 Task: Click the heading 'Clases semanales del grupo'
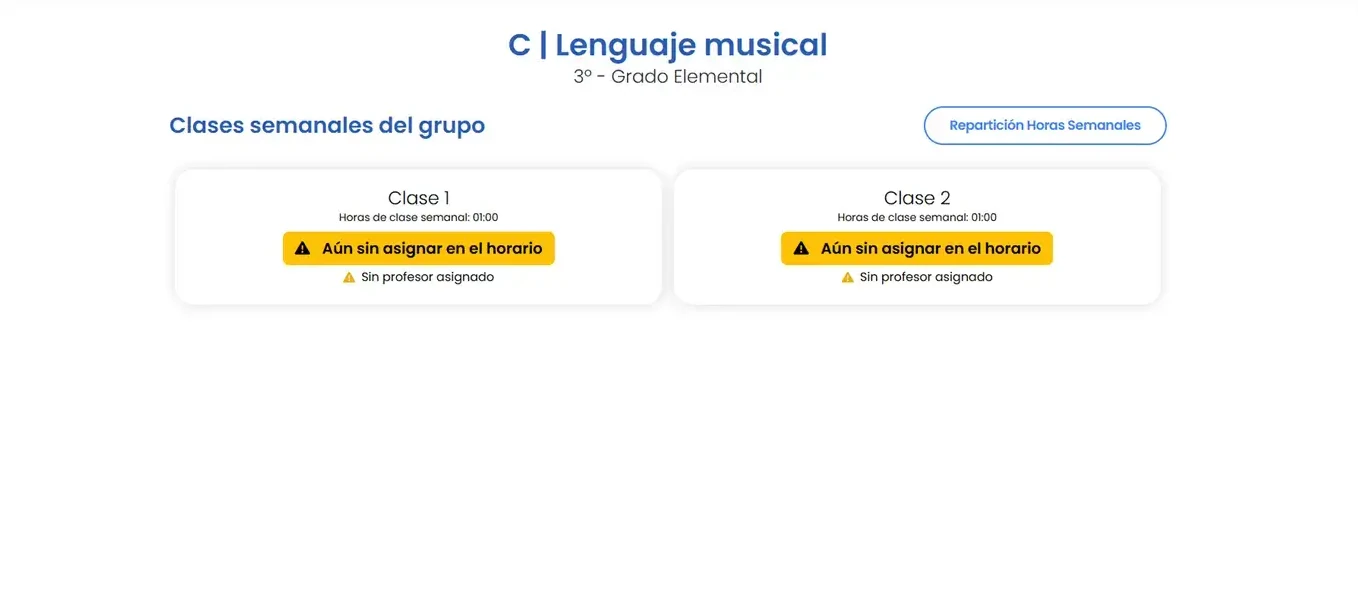326,125
